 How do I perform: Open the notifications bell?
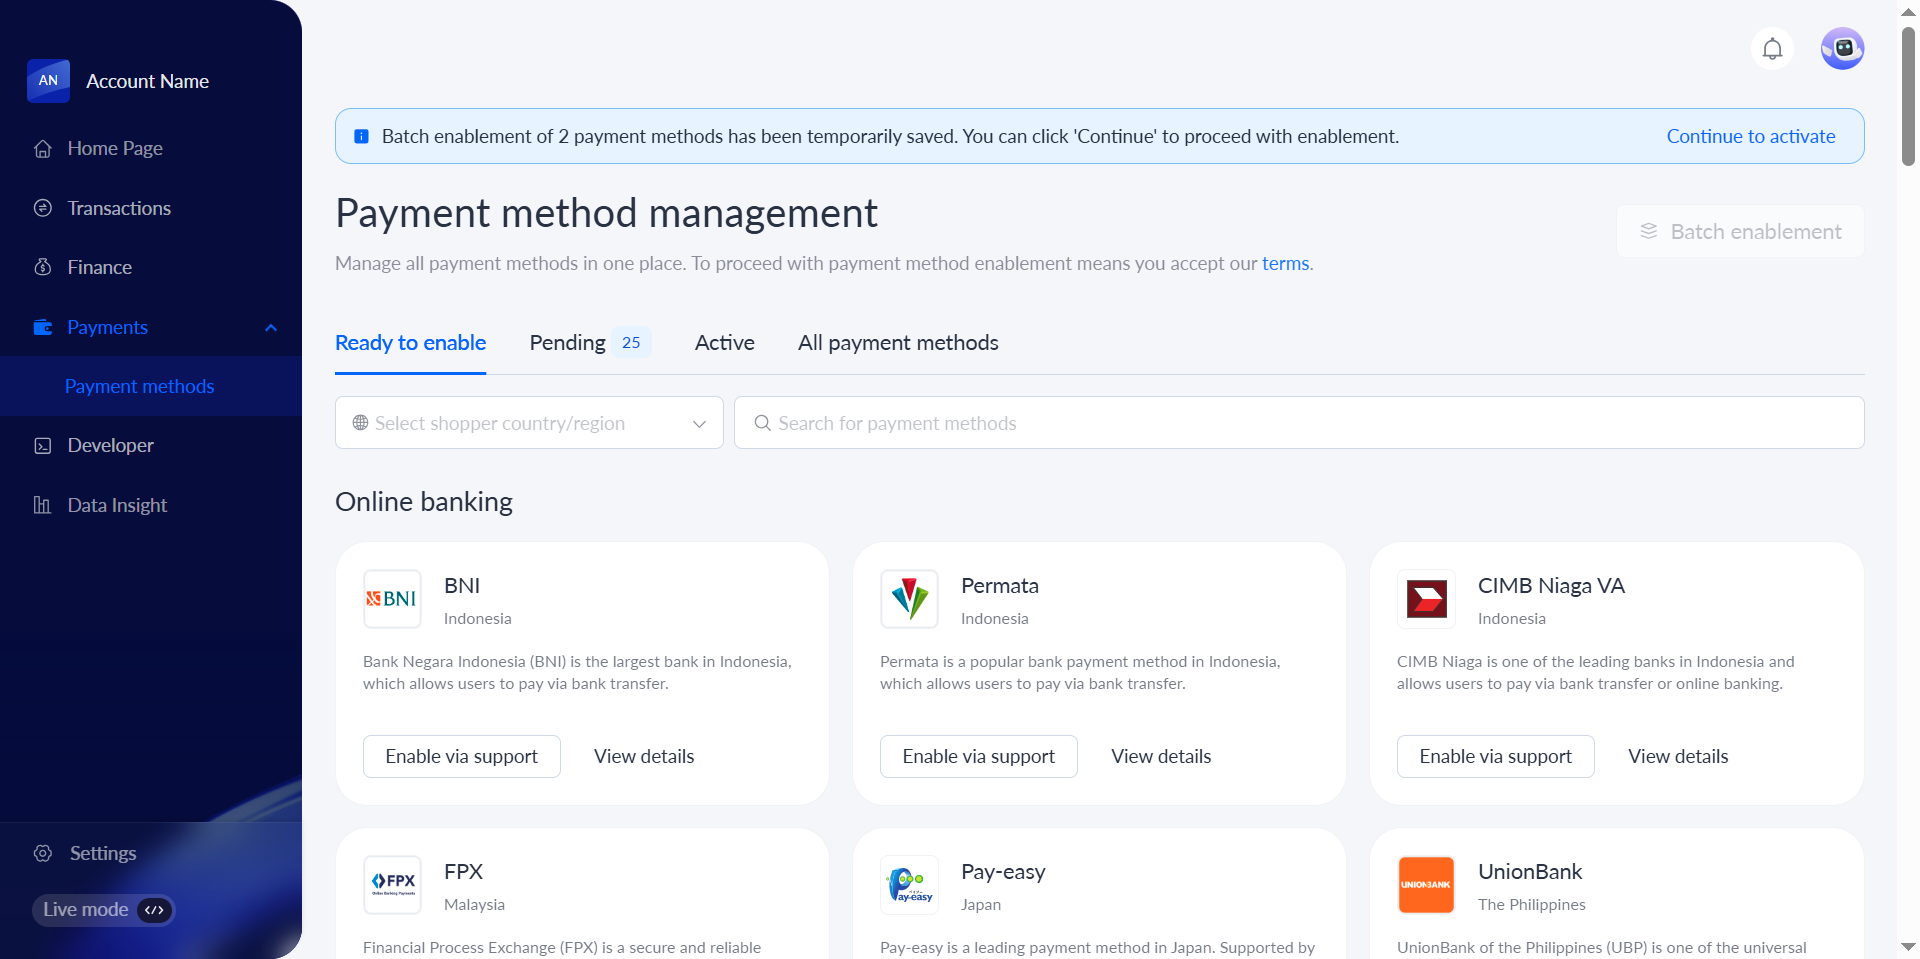coord(1772,49)
